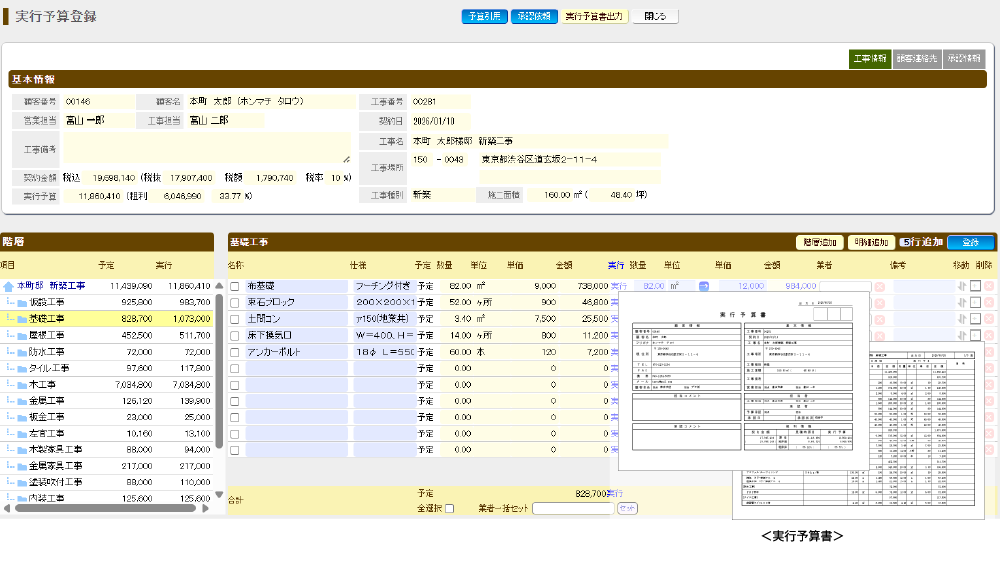The image size is (1000, 561).
Task: Click the hierarchy vertical scrollbar thumb
Action: point(219,370)
